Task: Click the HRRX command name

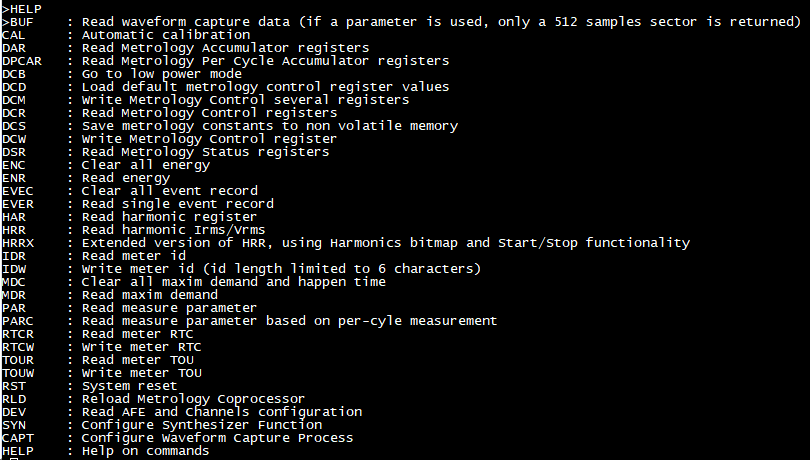Action: coord(18,242)
